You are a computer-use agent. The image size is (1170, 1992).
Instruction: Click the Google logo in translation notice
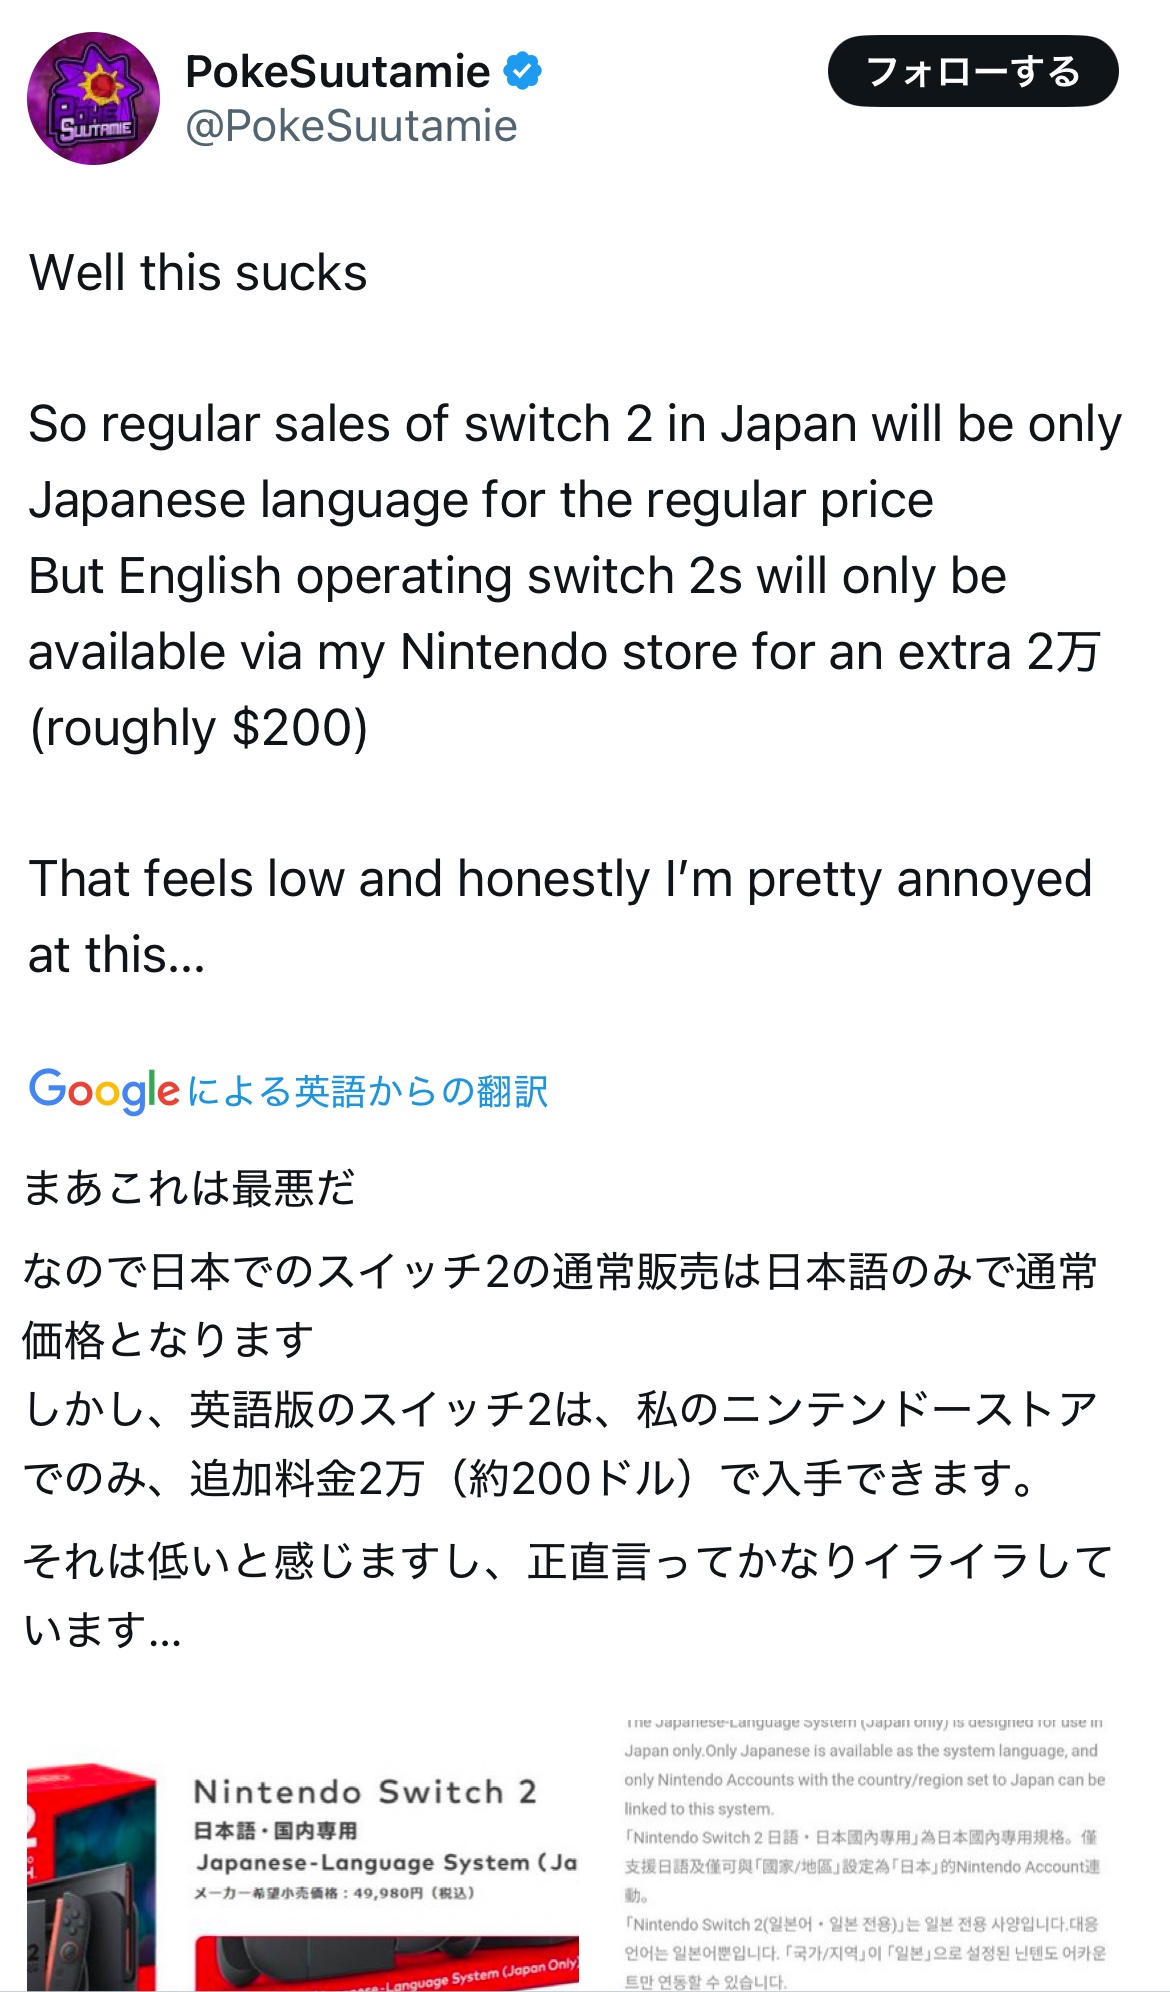click(x=105, y=1090)
